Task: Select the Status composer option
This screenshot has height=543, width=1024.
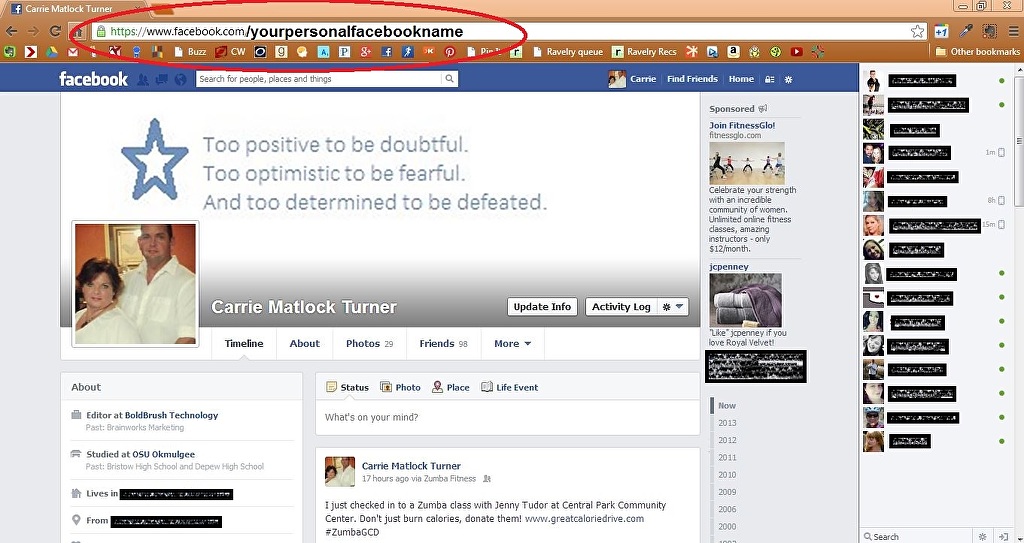Action: point(347,387)
